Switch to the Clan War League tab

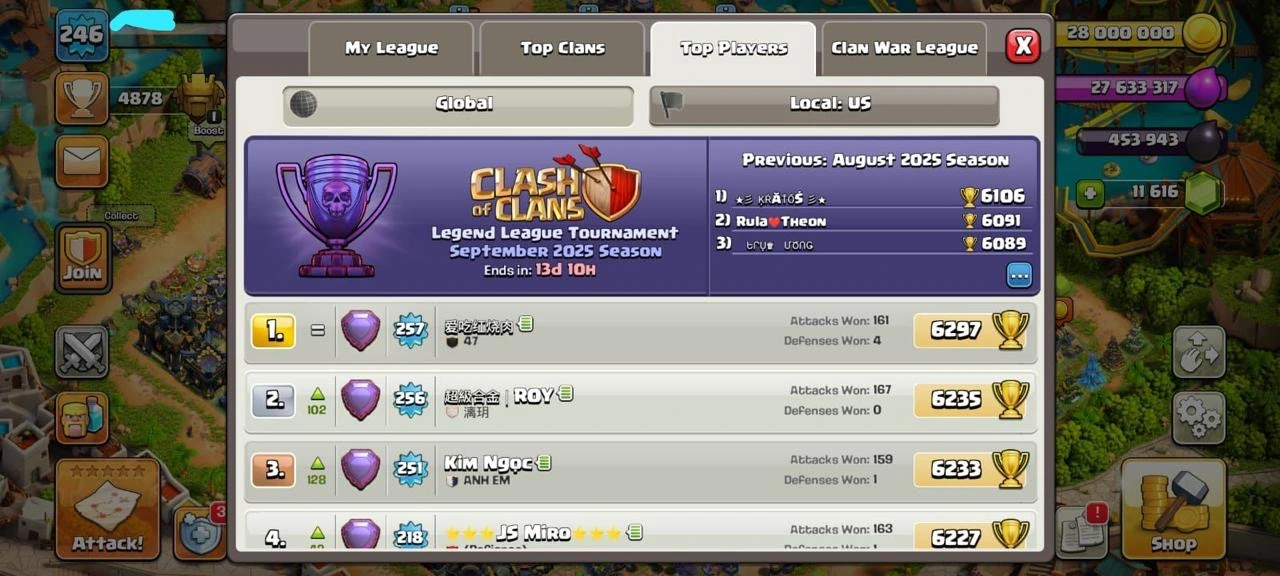(904, 48)
